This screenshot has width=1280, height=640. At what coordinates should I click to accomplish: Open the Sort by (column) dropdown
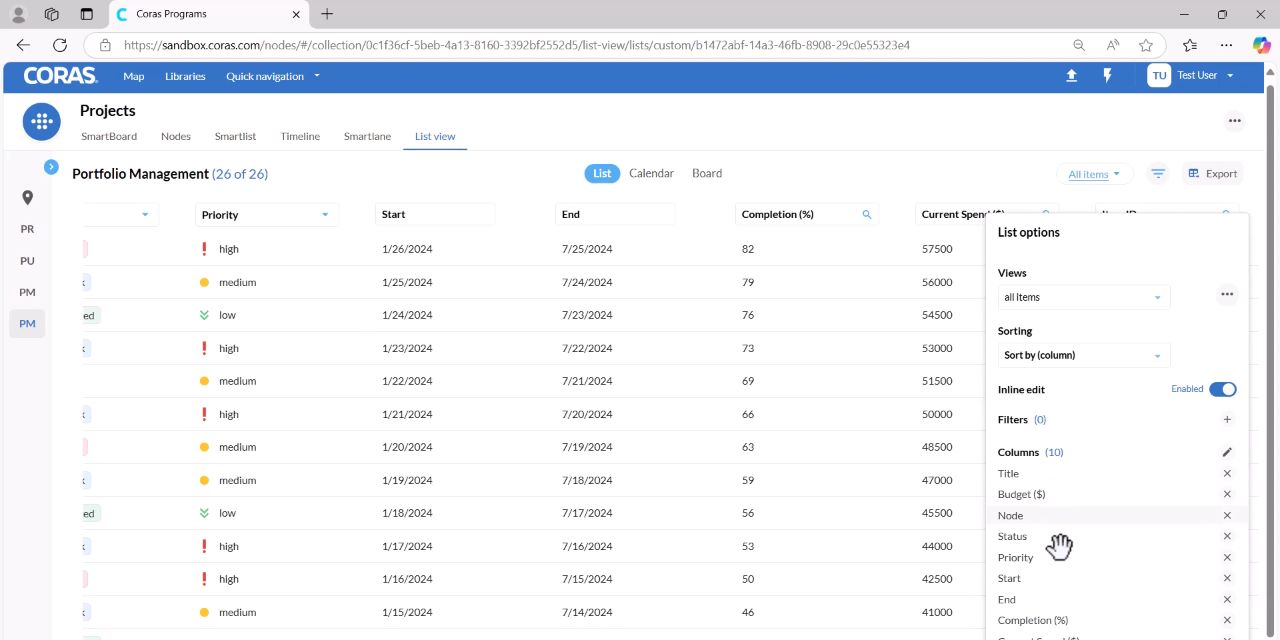click(x=1084, y=355)
